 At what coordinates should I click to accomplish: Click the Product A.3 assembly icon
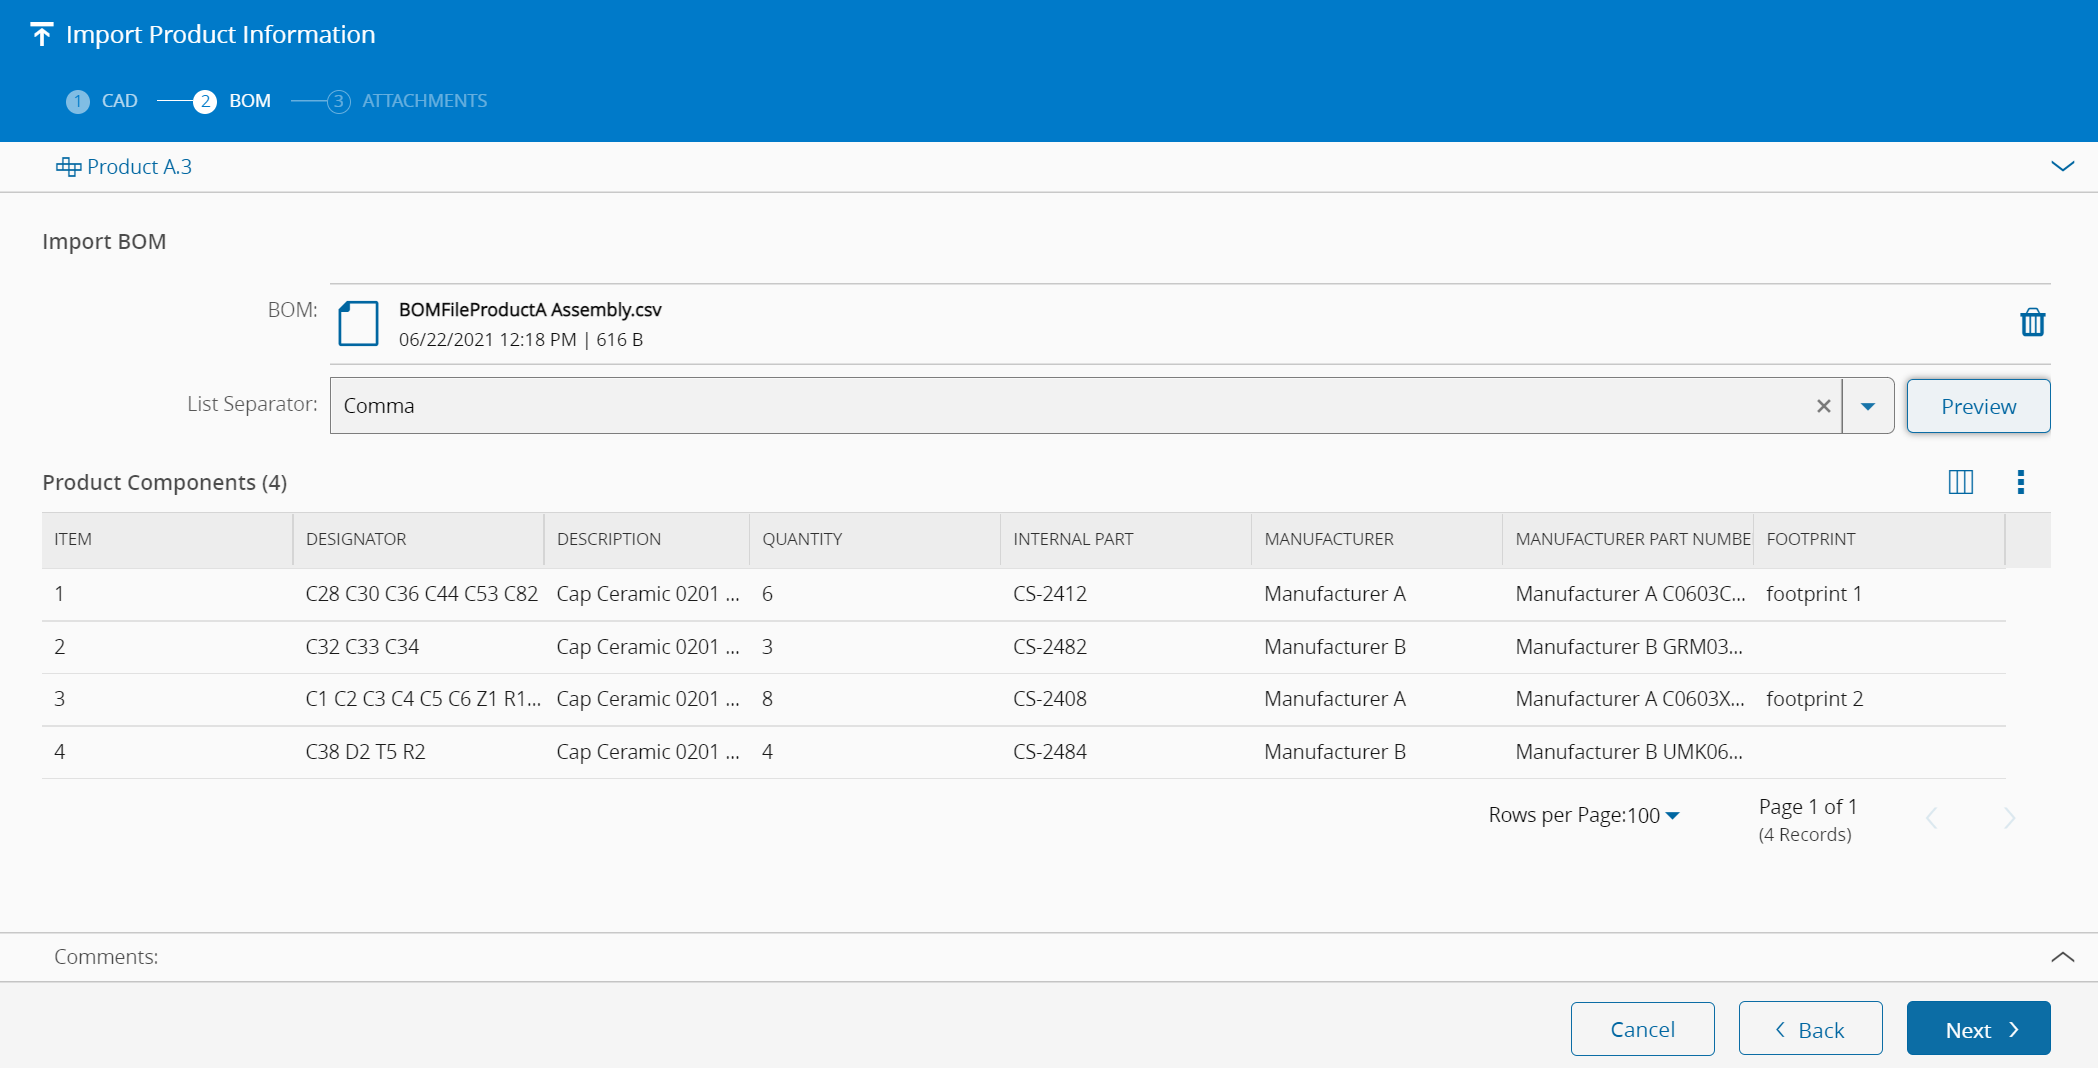point(68,167)
